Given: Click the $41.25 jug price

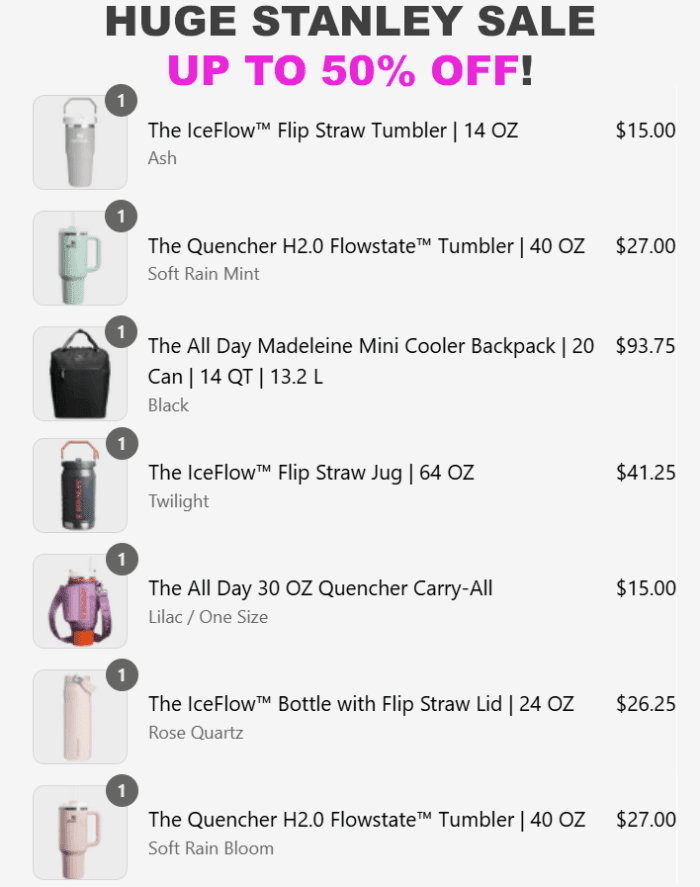Looking at the screenshot, I should point(645,472).
